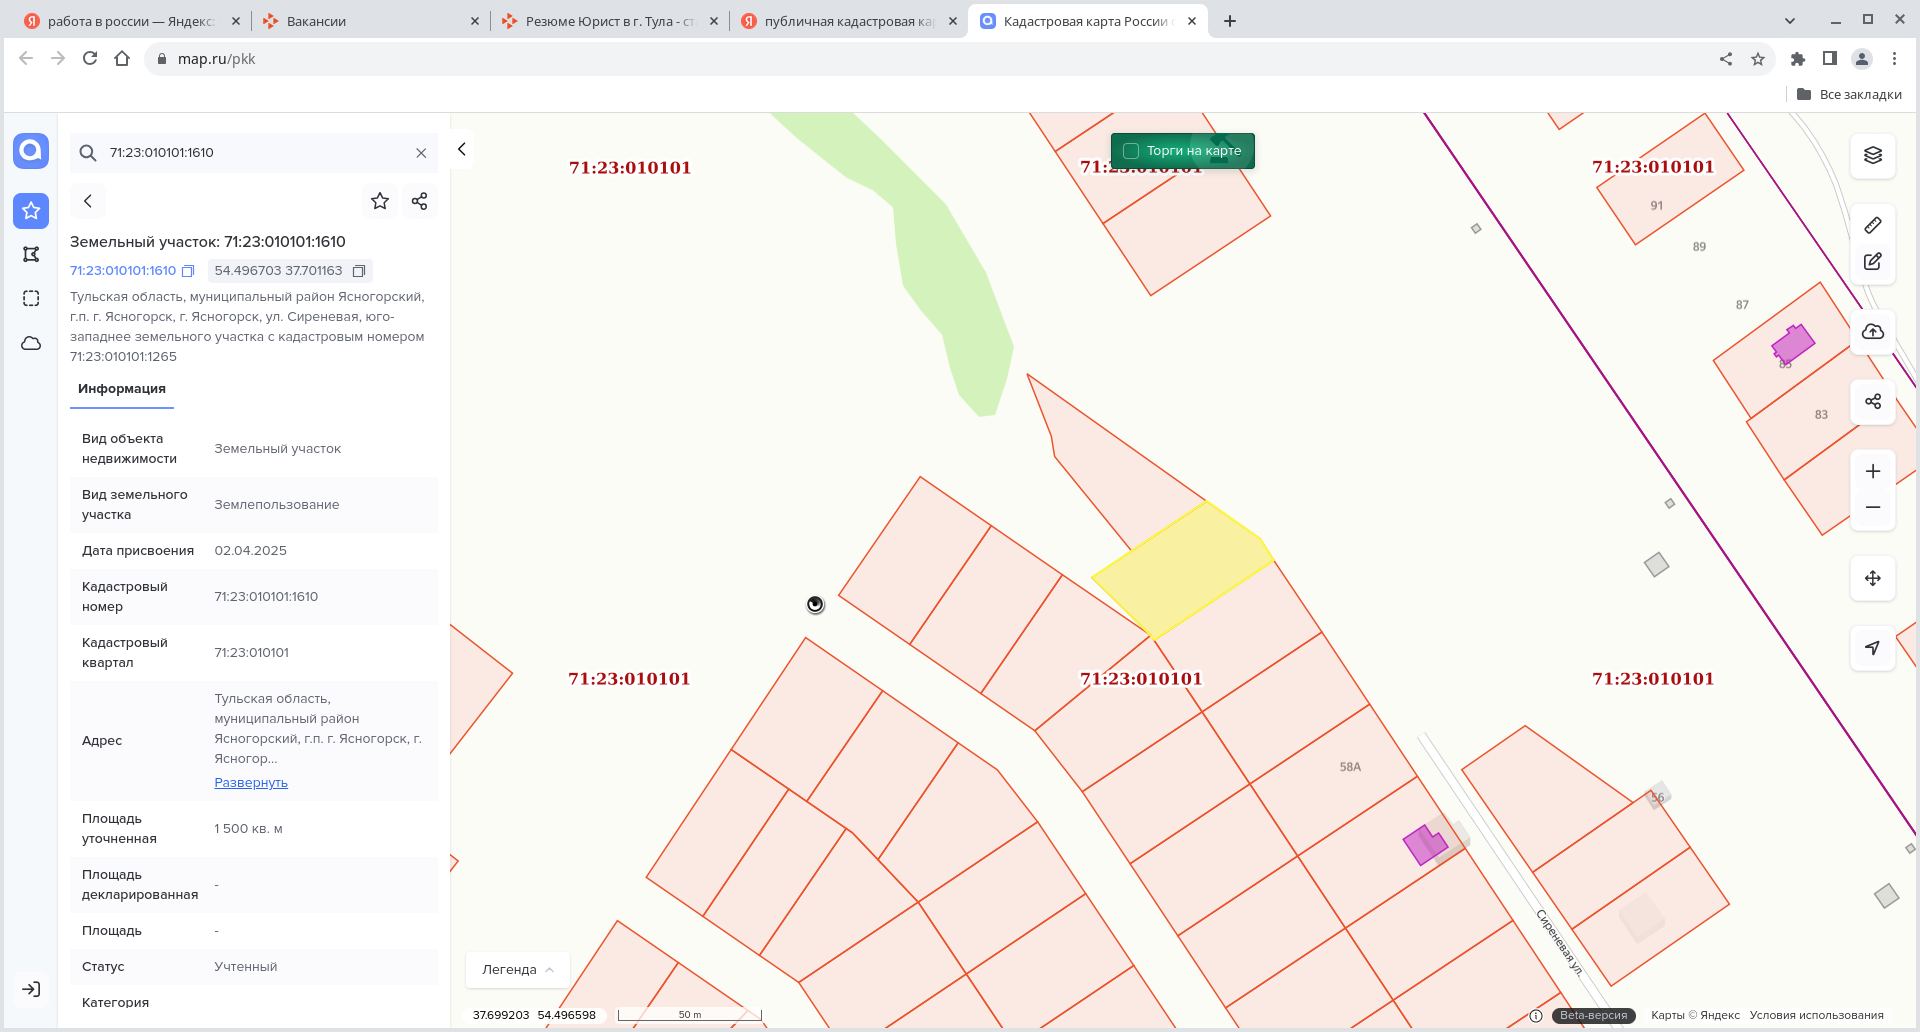Clear the cadastral number search field
Viewport: 1920px width, 1032px height.
421,153
